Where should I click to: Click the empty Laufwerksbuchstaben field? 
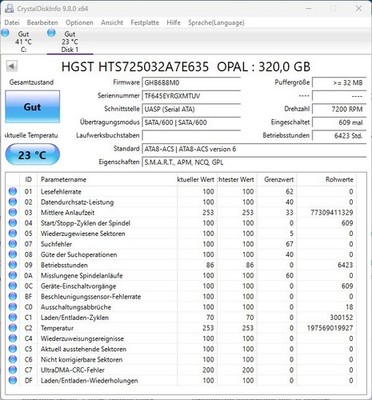191,135
